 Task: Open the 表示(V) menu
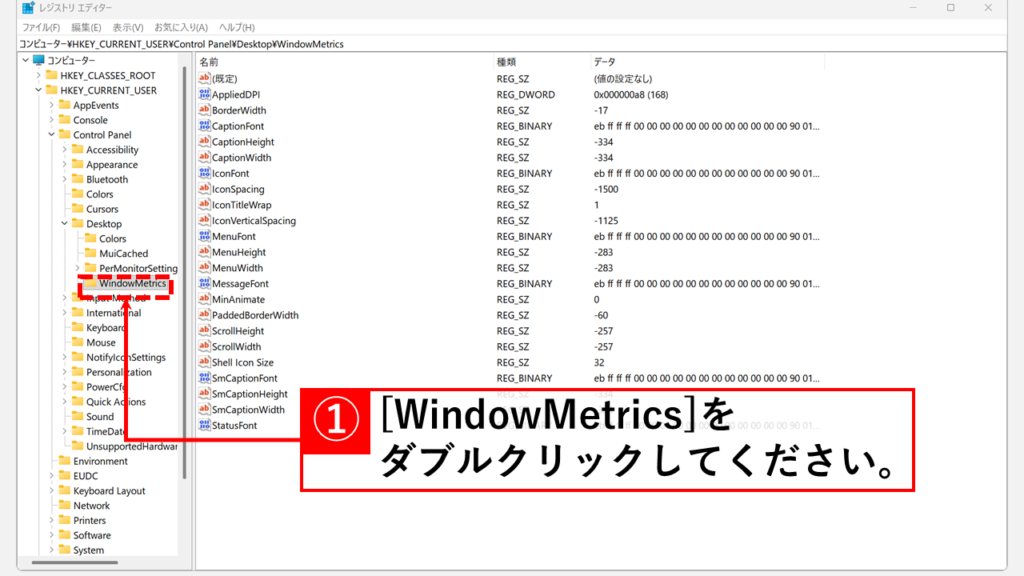[128, 27]
